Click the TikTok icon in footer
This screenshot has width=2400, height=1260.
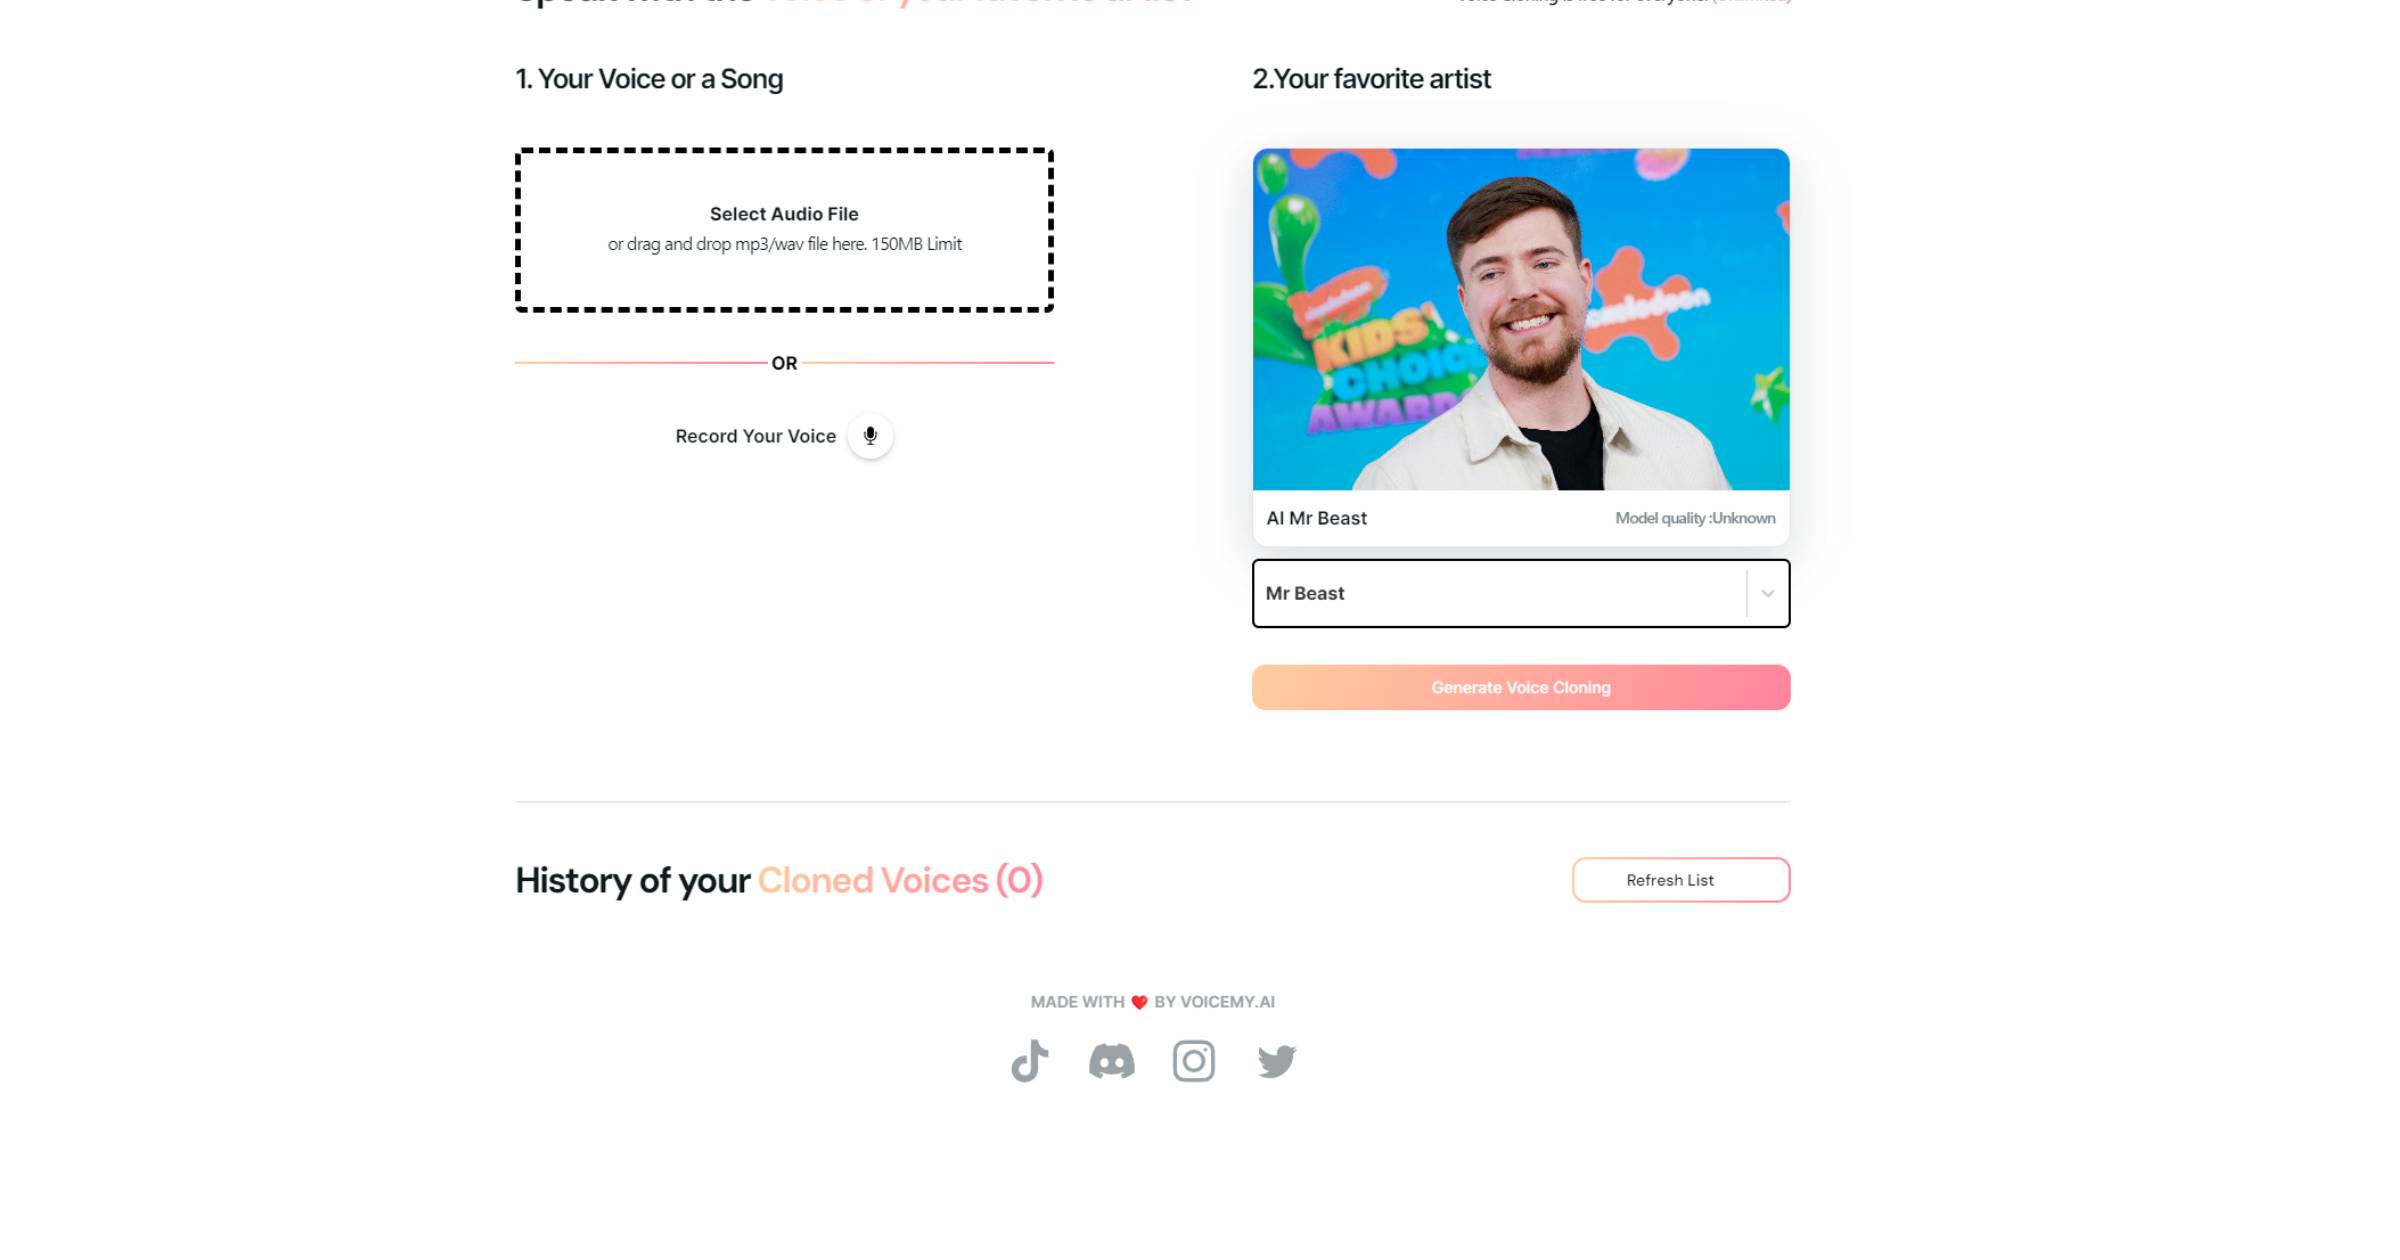1029,1060
